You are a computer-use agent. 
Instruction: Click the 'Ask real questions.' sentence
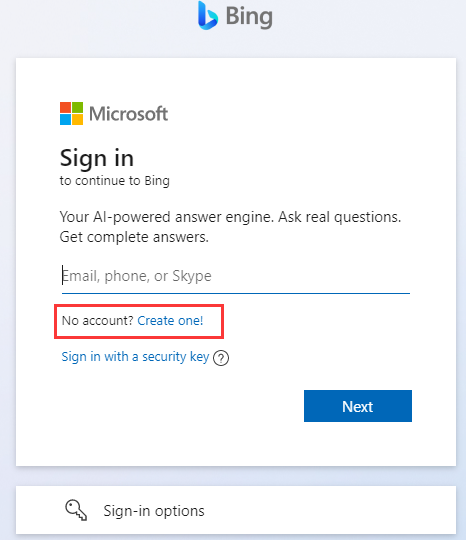(340, 217)
